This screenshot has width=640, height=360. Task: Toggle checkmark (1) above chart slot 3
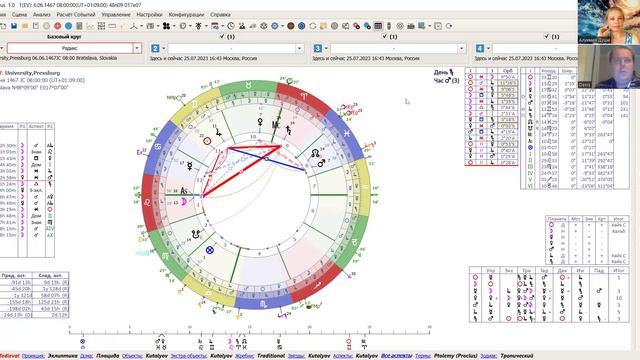pyautogui.click(x=389, y=37)
